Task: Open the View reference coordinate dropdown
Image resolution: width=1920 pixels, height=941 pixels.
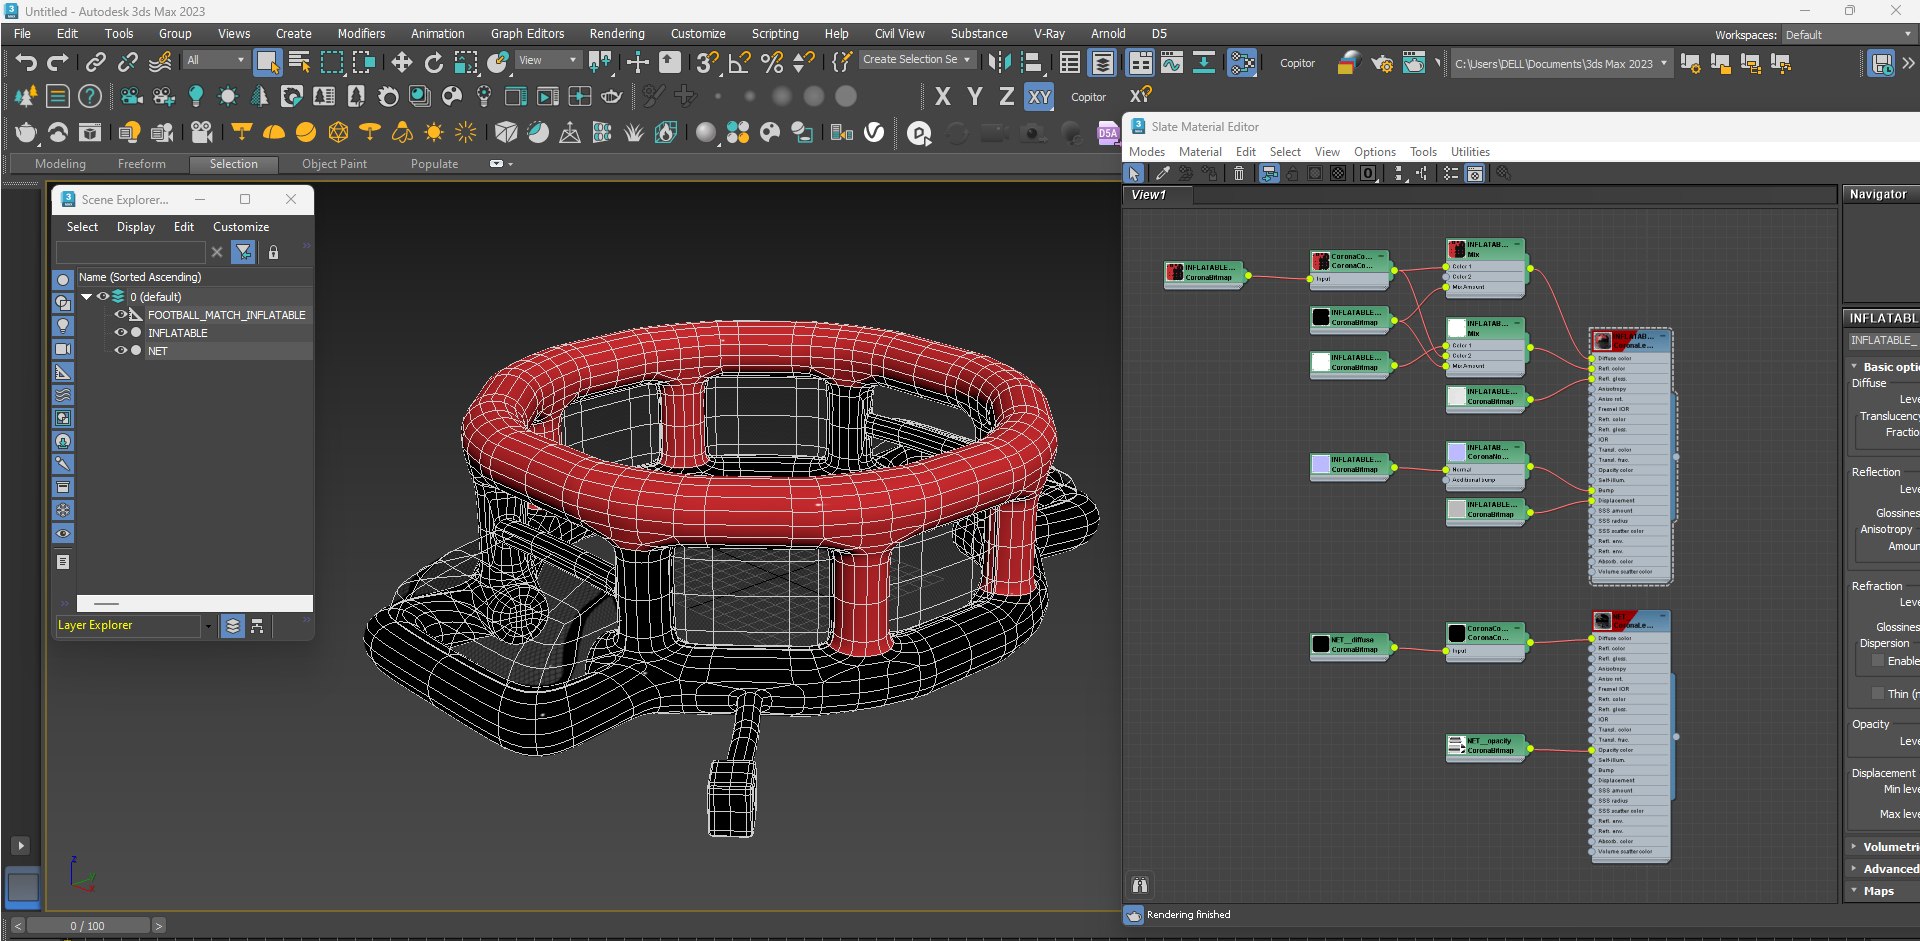Action: click(x=548, y=60)
